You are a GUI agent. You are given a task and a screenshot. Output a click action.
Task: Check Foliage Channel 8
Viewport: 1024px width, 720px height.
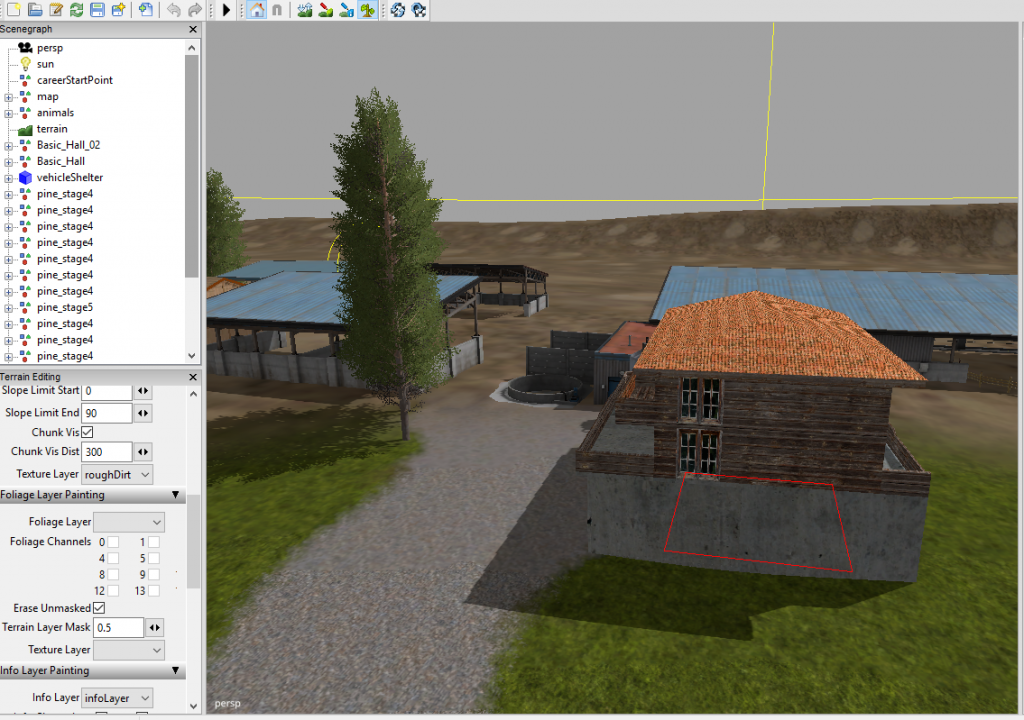coord(113,574)
